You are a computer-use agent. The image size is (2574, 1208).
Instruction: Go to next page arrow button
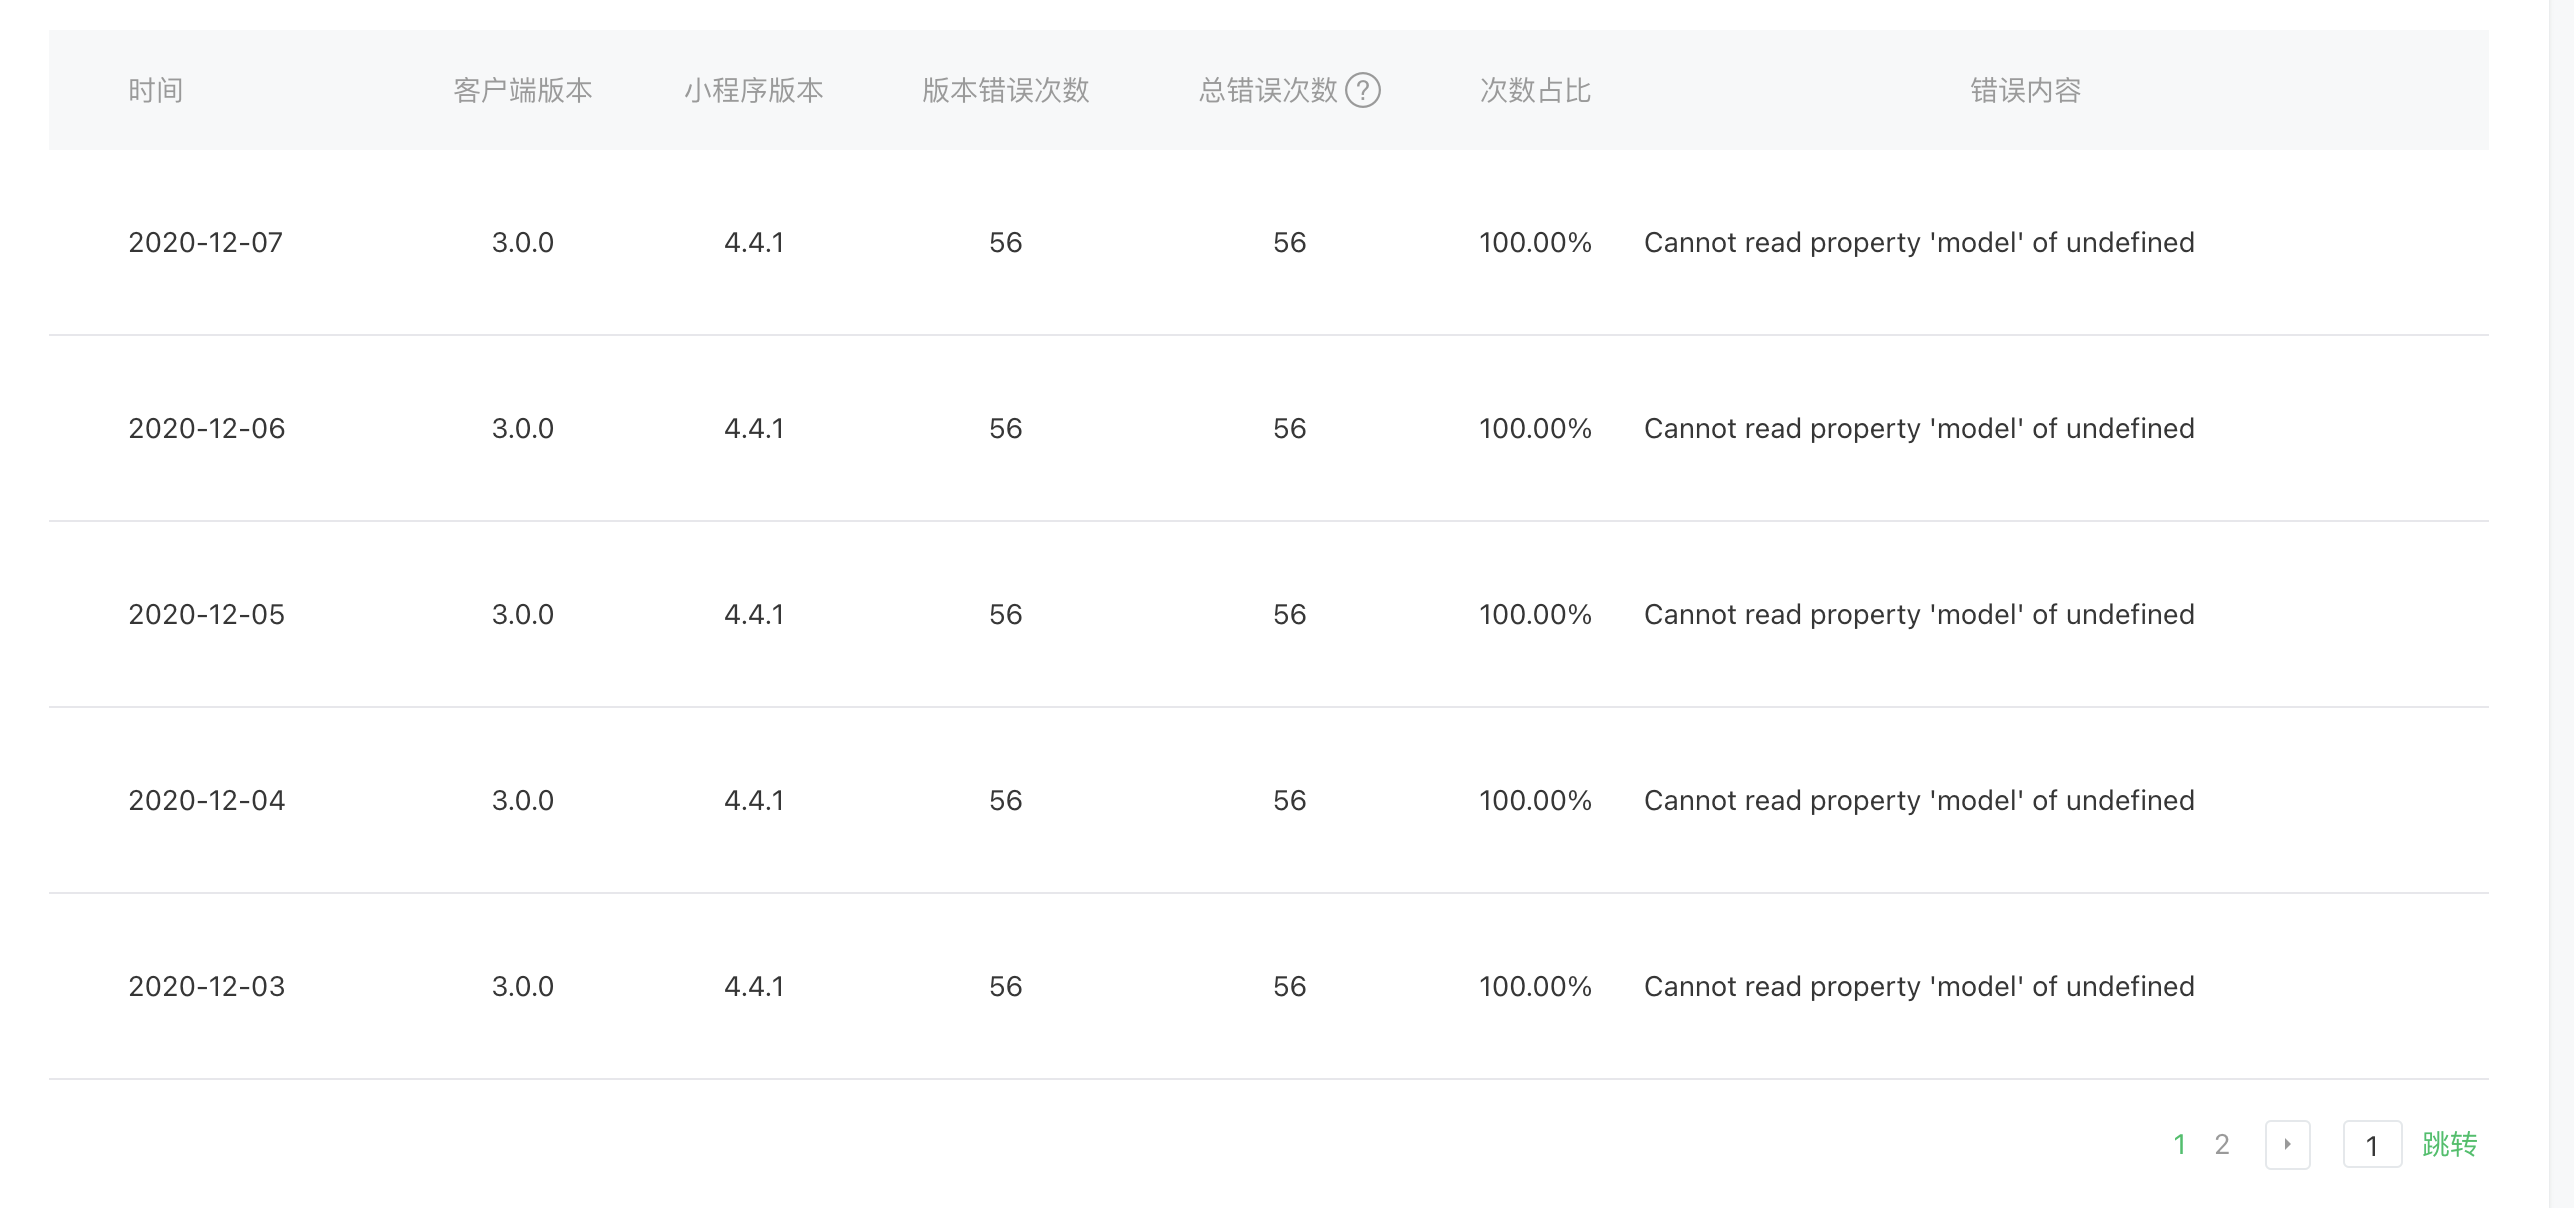pyautogui.click(x=2287, y=1144)
